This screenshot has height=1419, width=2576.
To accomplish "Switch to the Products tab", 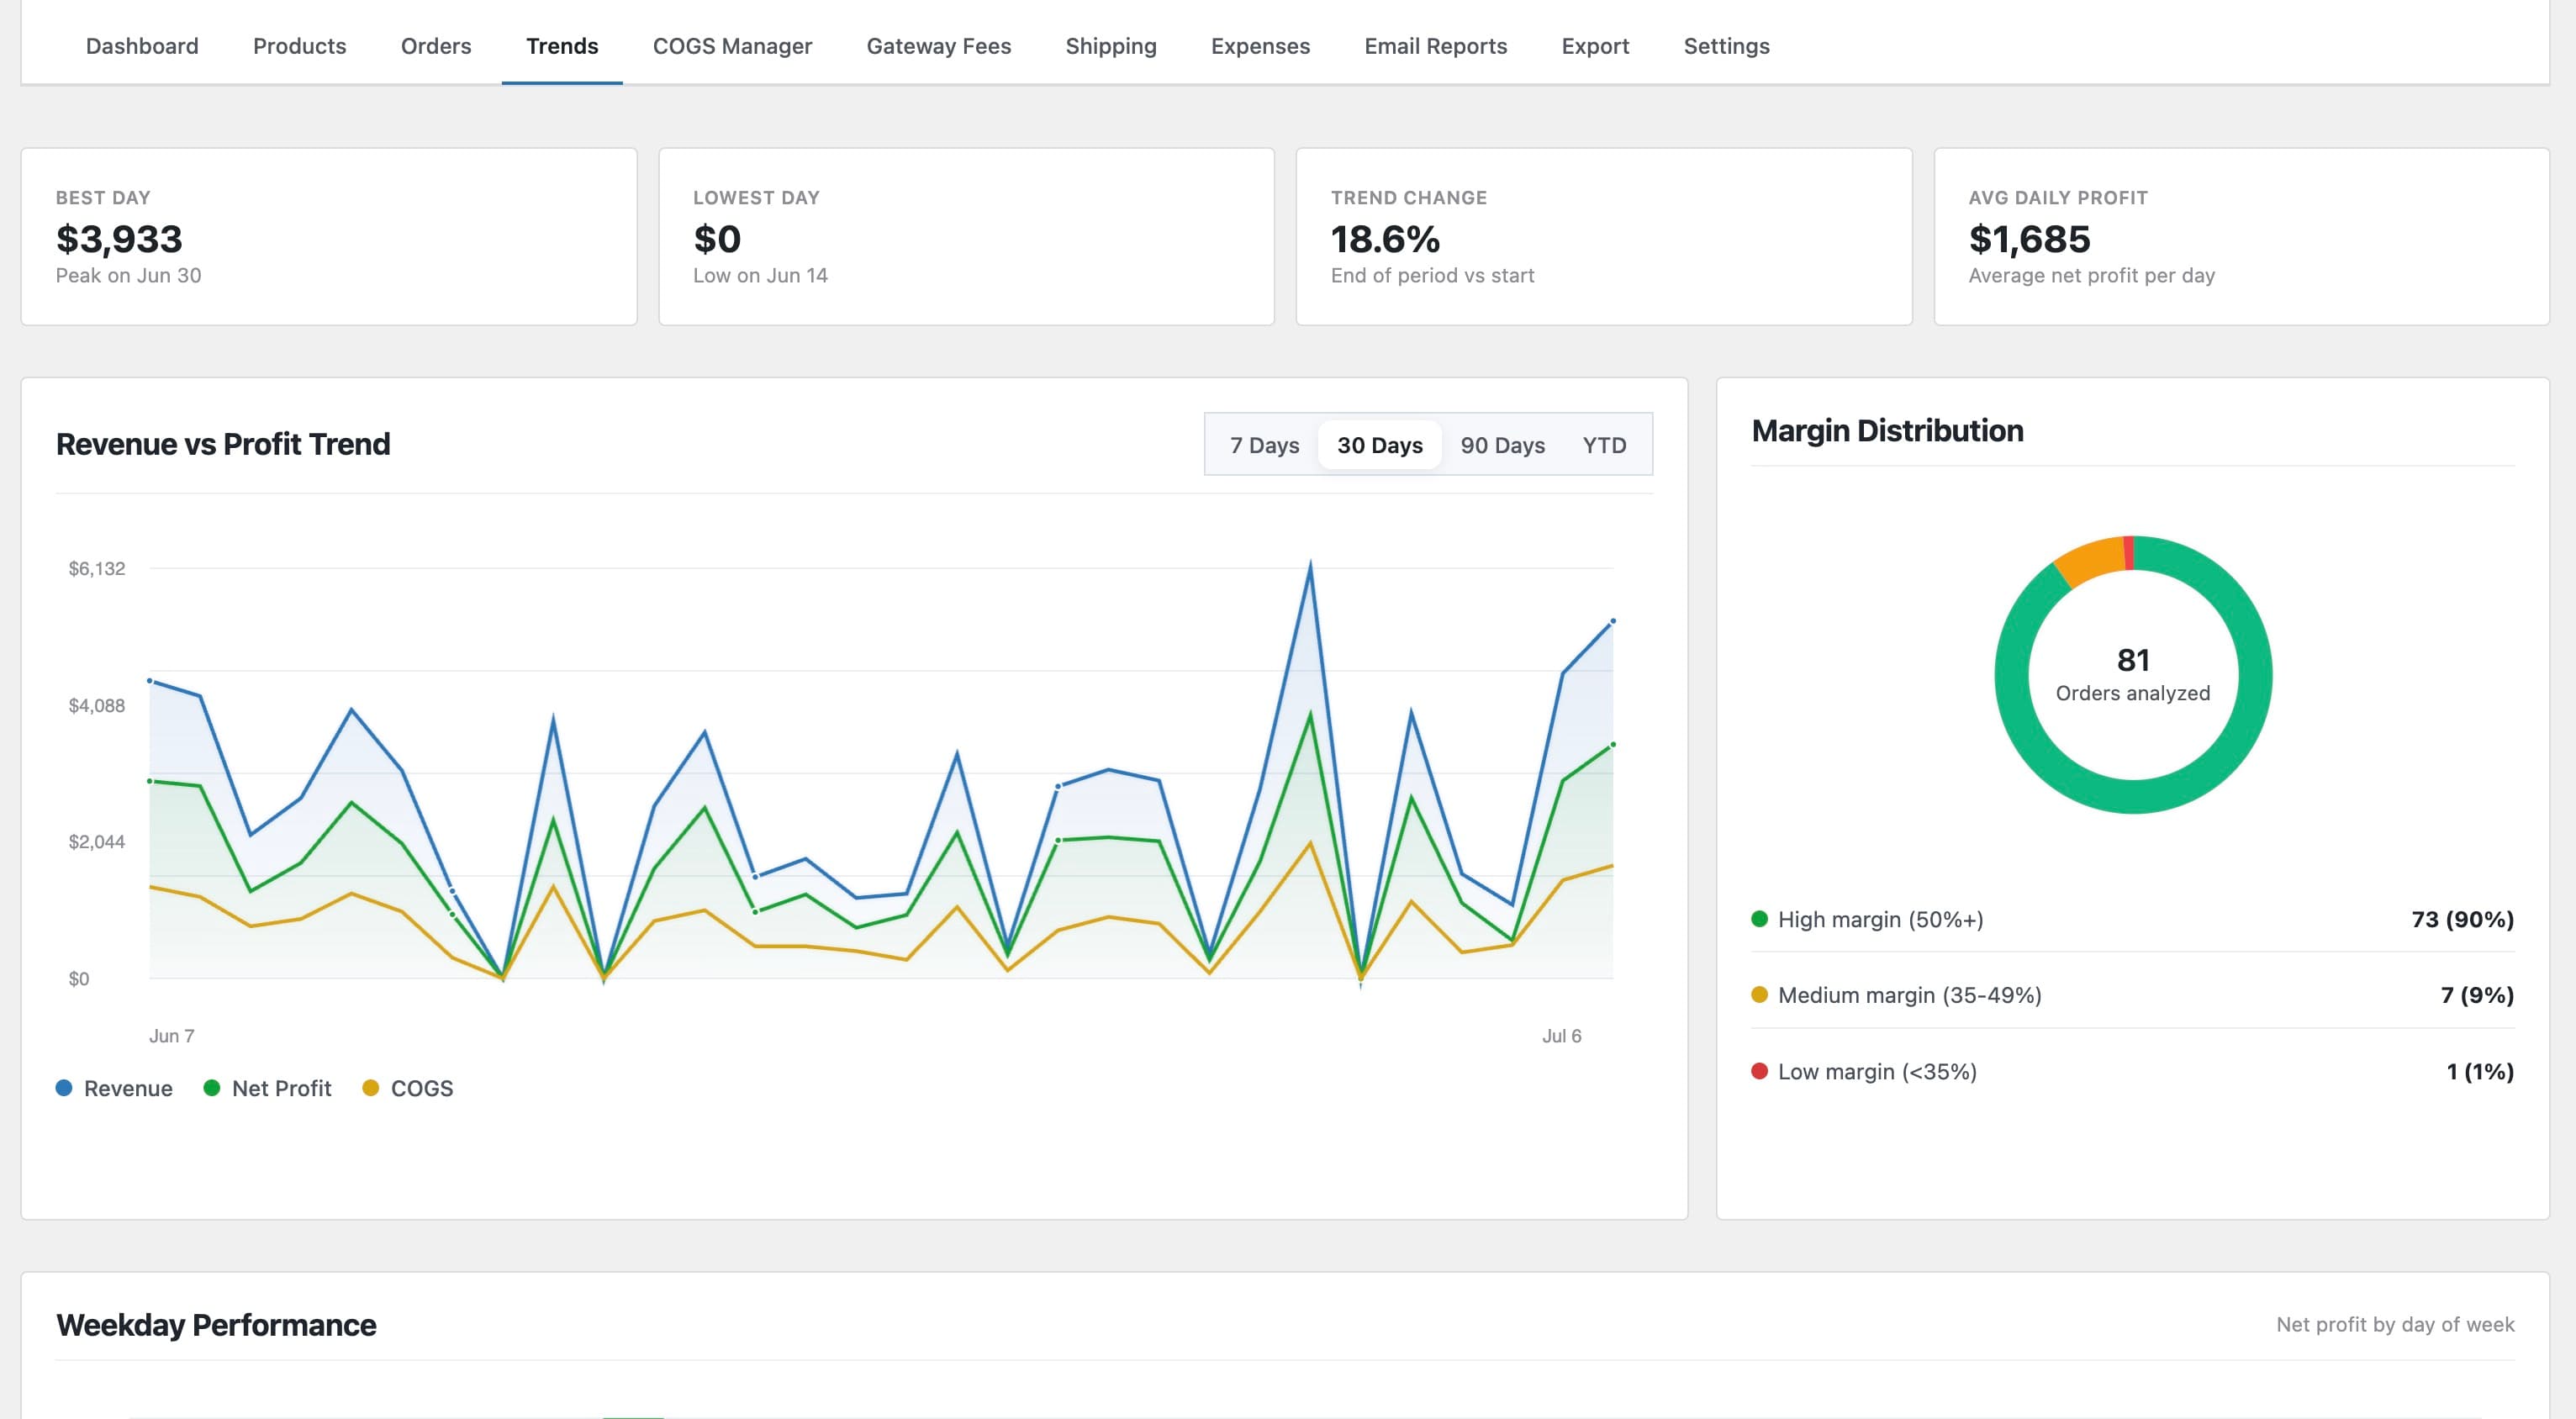I will click(x=299, y=46).
